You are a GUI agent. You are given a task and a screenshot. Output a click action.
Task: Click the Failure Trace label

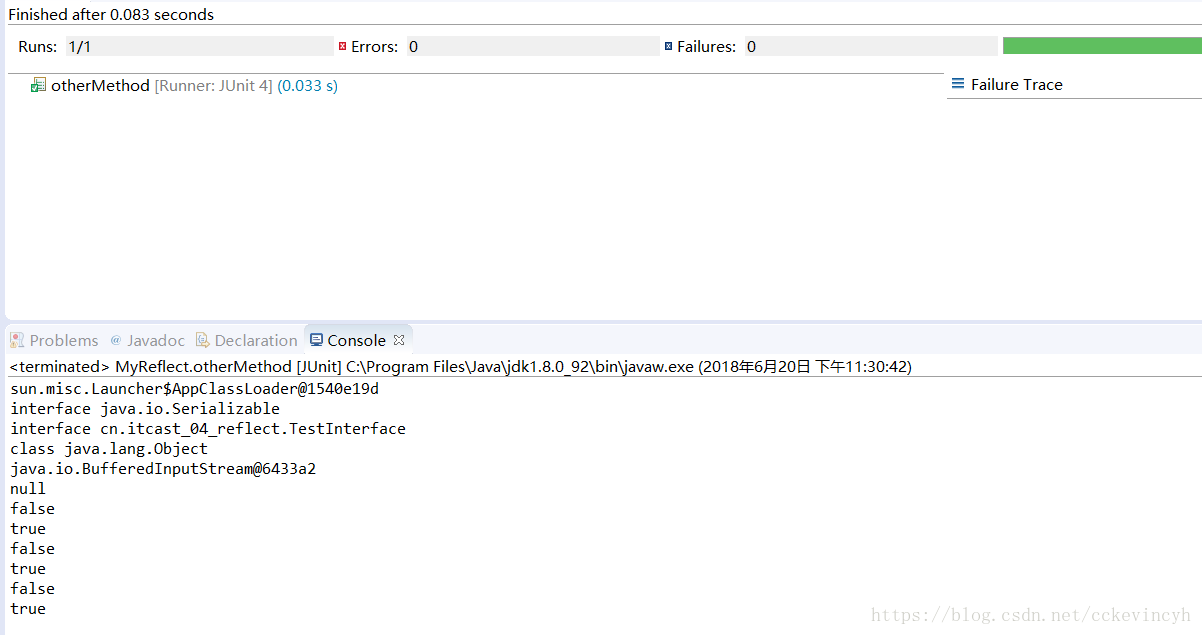click(1017, 85)
